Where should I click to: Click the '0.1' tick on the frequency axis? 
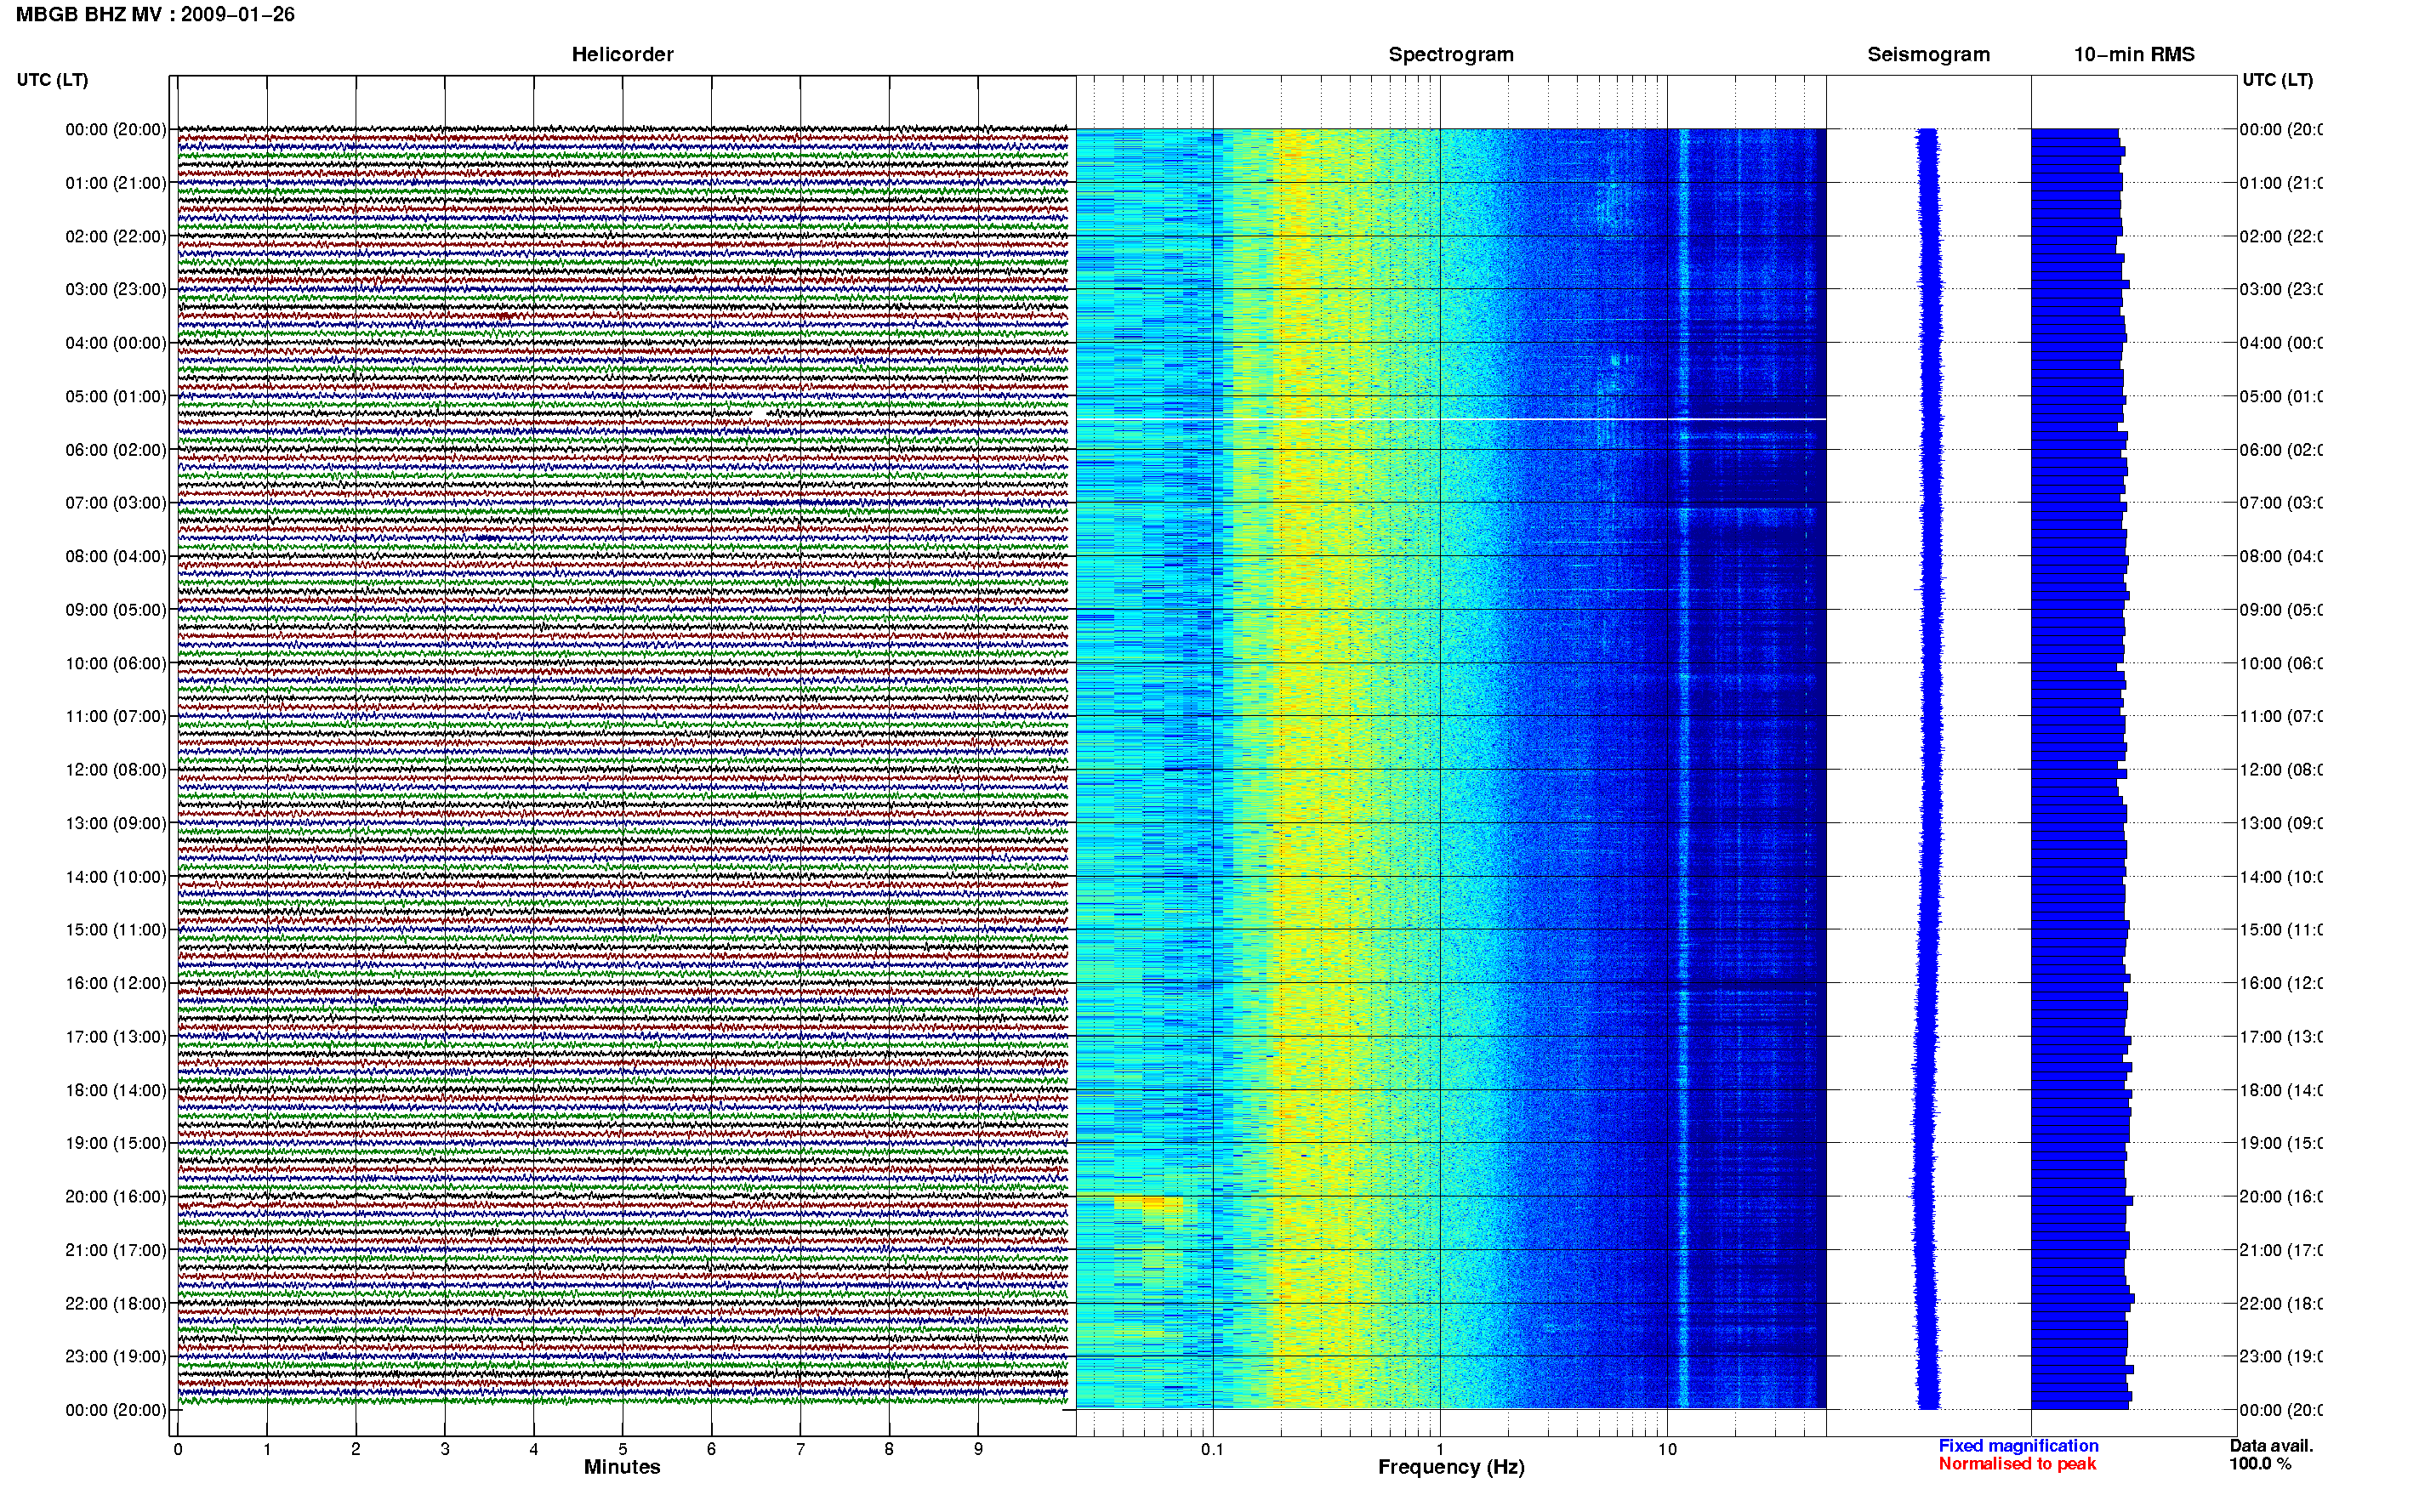pos(1212,1449)
